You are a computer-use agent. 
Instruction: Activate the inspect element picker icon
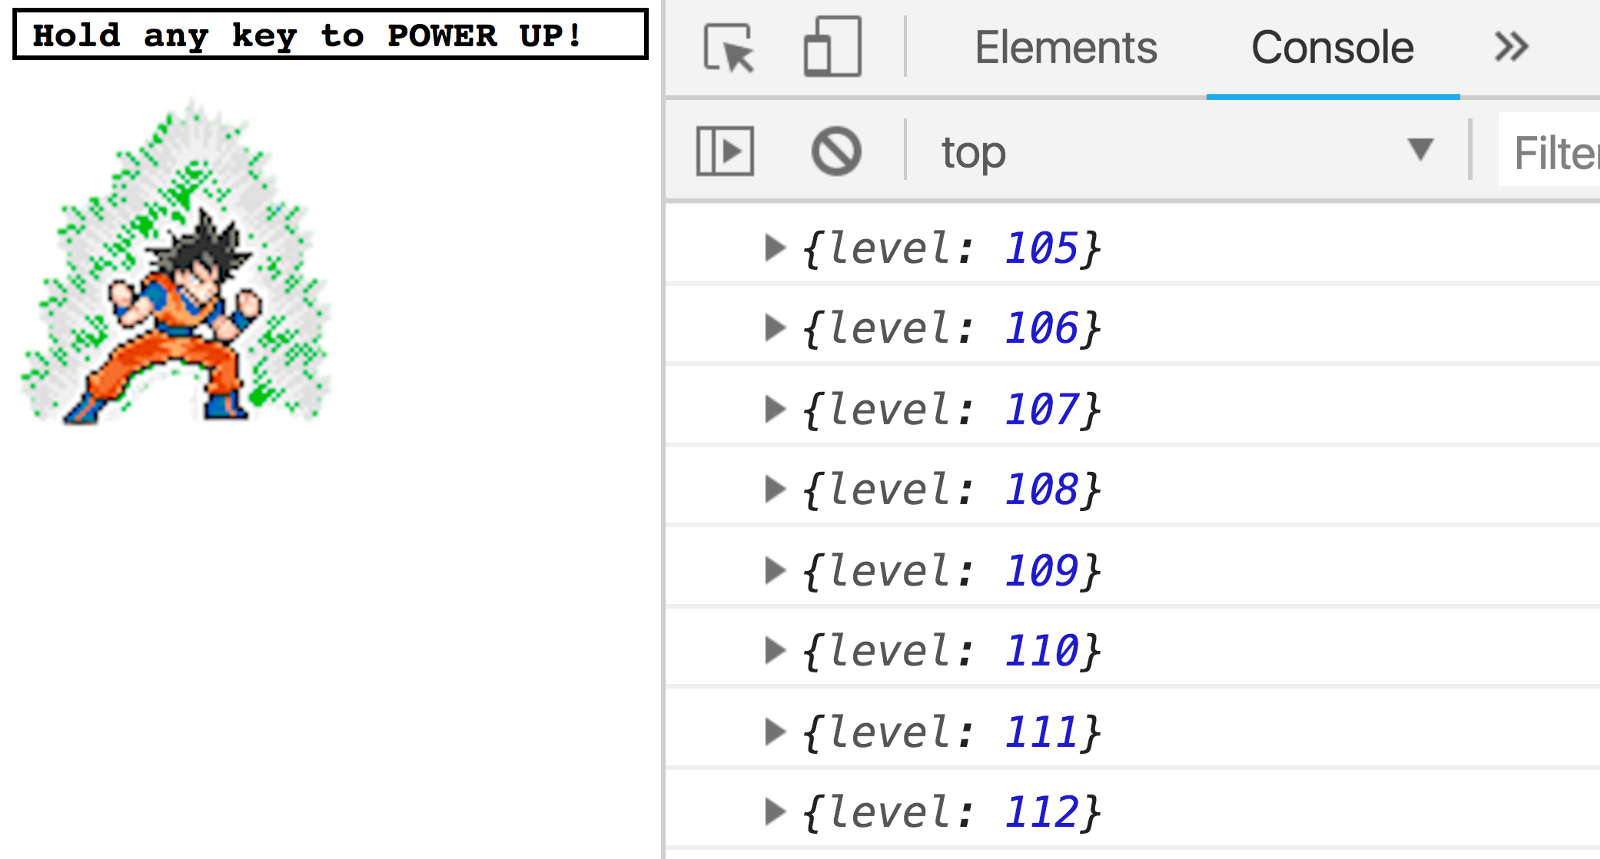729,47
